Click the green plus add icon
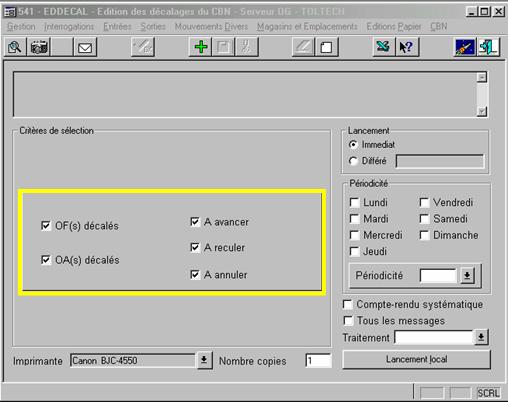 point(201,47)
